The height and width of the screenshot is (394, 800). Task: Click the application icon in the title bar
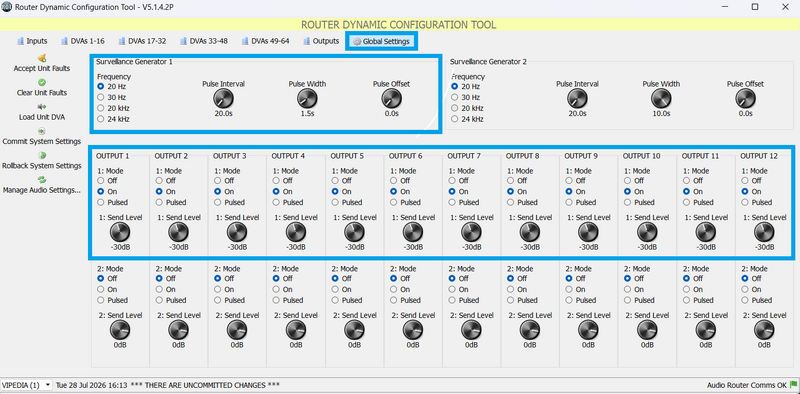(x=7, y=7)
